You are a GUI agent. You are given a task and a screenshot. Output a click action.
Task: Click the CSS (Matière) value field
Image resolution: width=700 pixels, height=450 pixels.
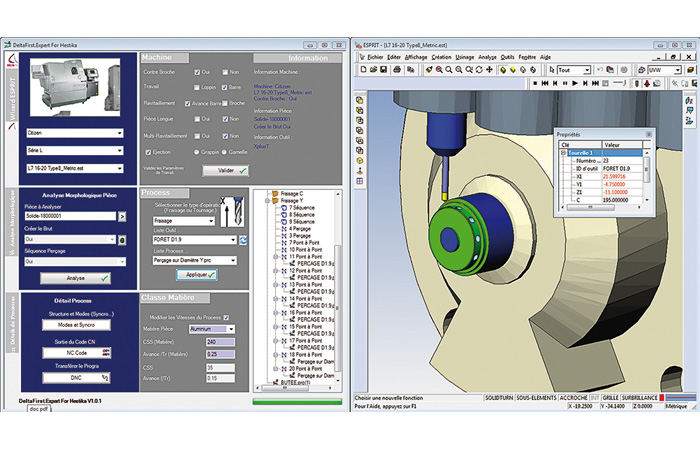pyautogui.click(x=220, y=342)
